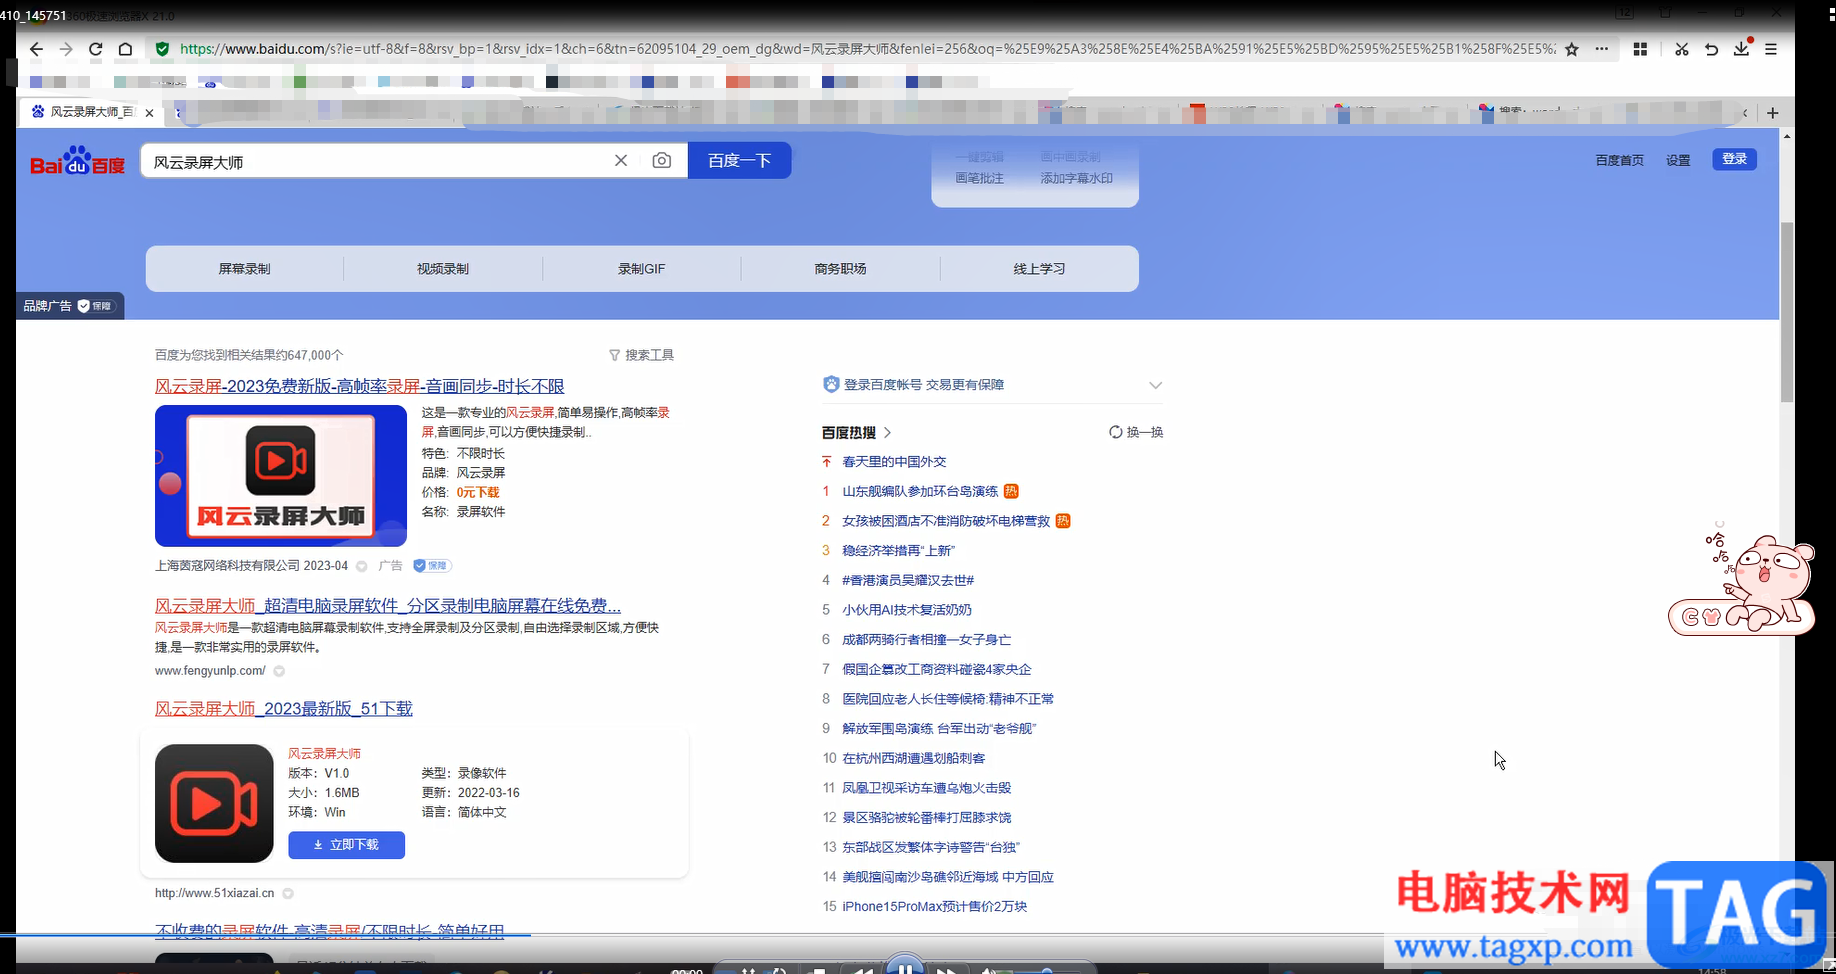The height and width of the screenshot is (974, 1836).
Task: Open the 百度首页 link
Action: (1620, 160)
